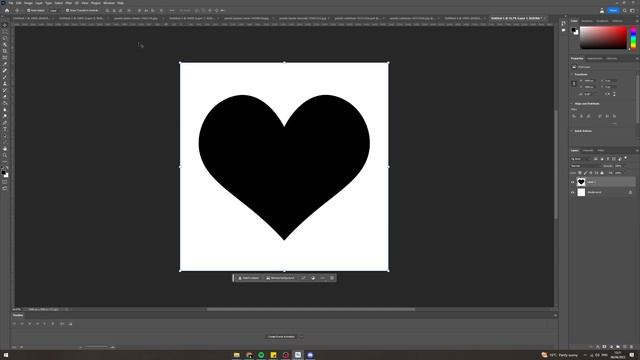Switch to the Adjustments tab

click(594, 58)
